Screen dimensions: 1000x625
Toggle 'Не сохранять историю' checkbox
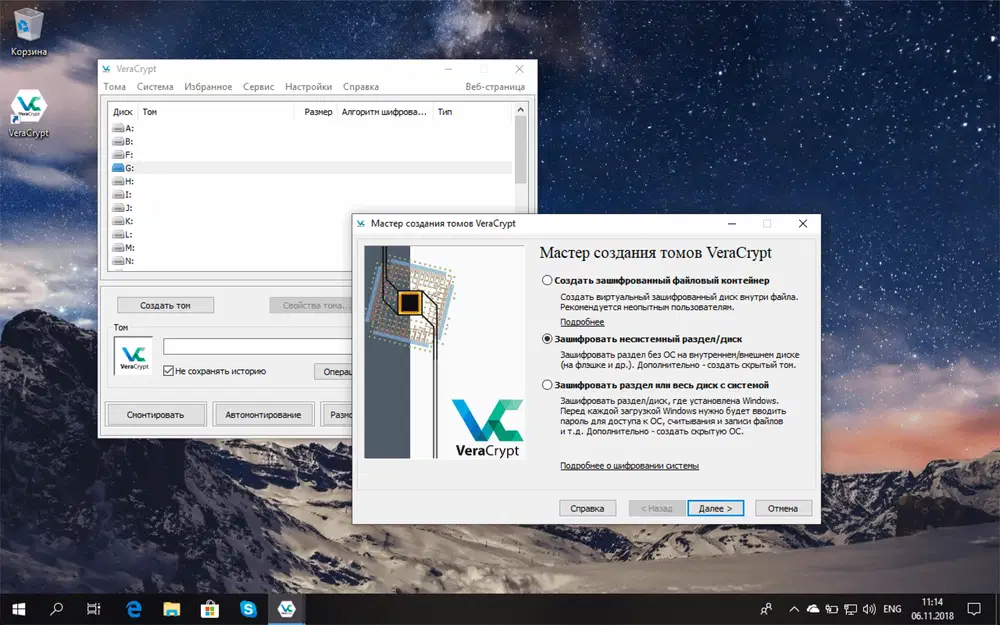(x=168, y=371)
